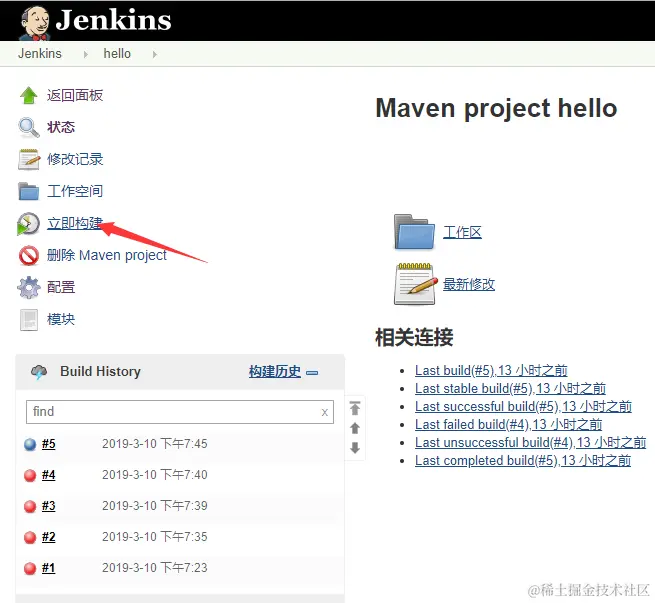This screenshot has height=603, width=655.
Task: Collapse build history with the minus icon
Action: [312, 372]
